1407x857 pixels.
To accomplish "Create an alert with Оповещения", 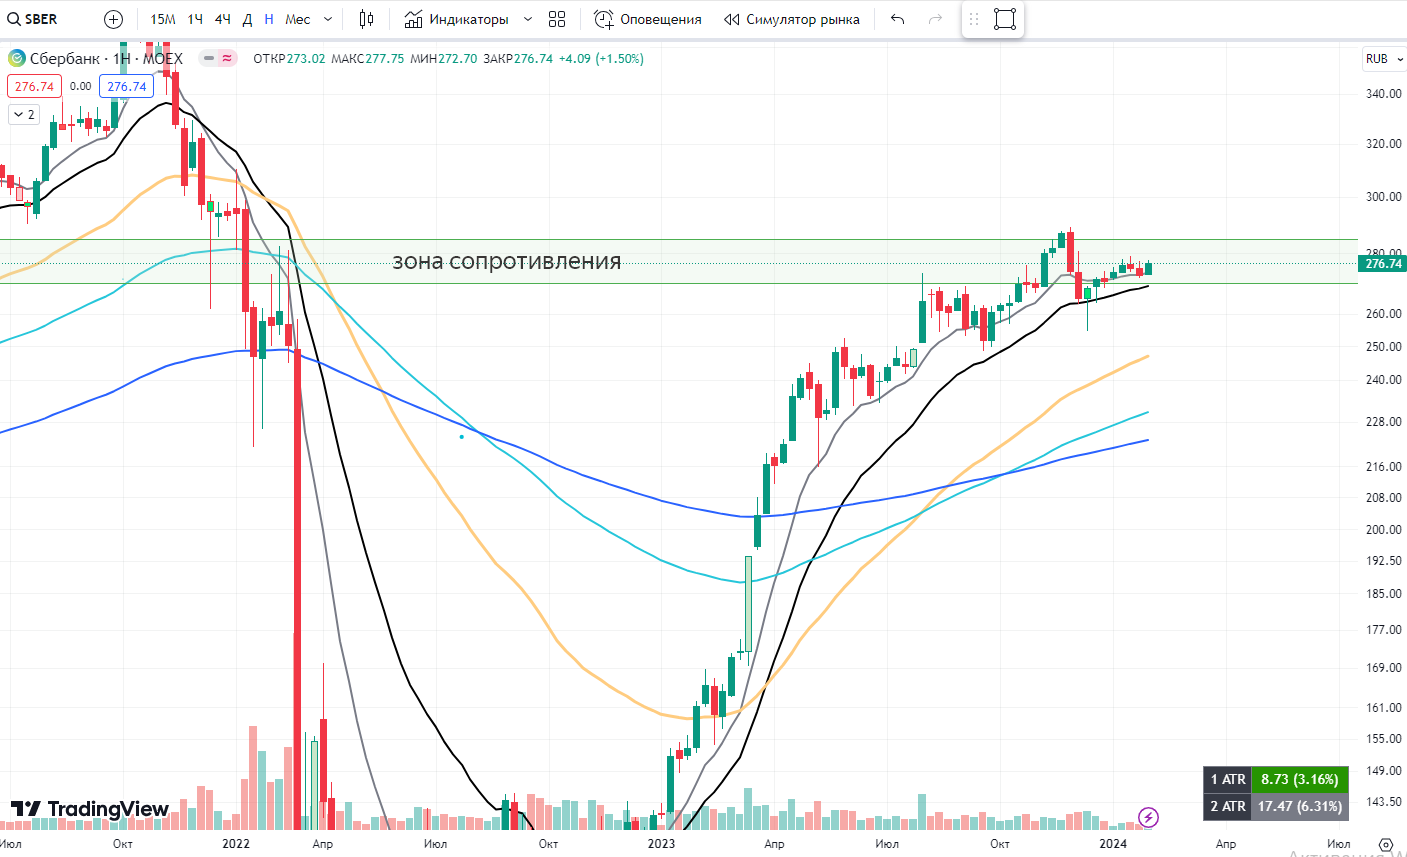I will pos(648,19).
